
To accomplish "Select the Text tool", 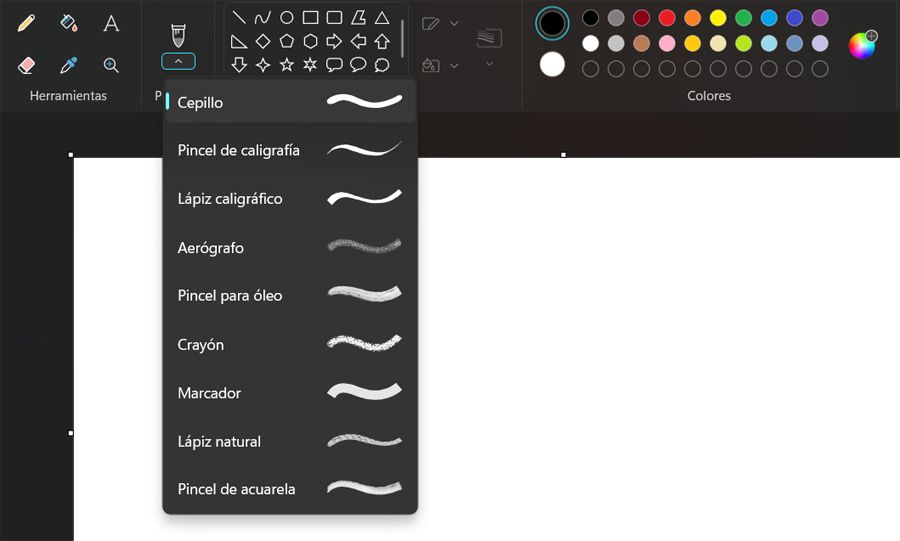I will click(x=111, y=23).
